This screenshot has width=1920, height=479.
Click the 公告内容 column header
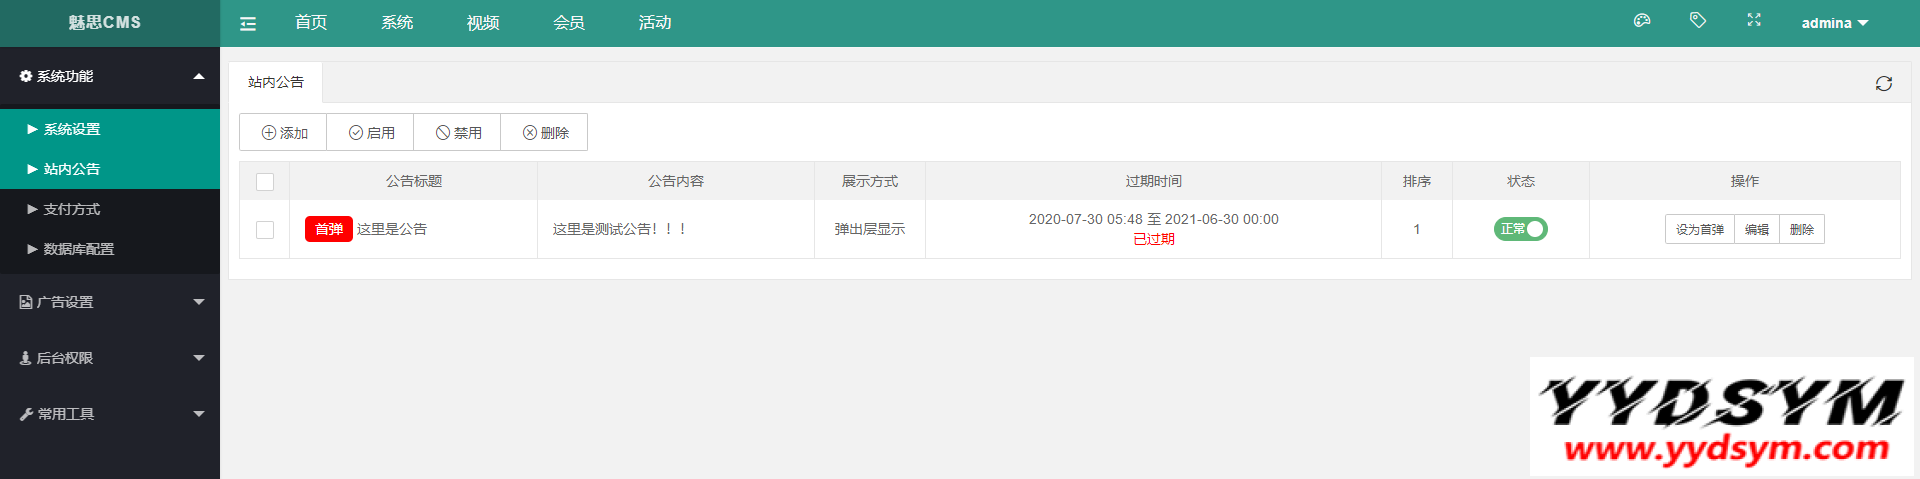[x=676, y=181]
